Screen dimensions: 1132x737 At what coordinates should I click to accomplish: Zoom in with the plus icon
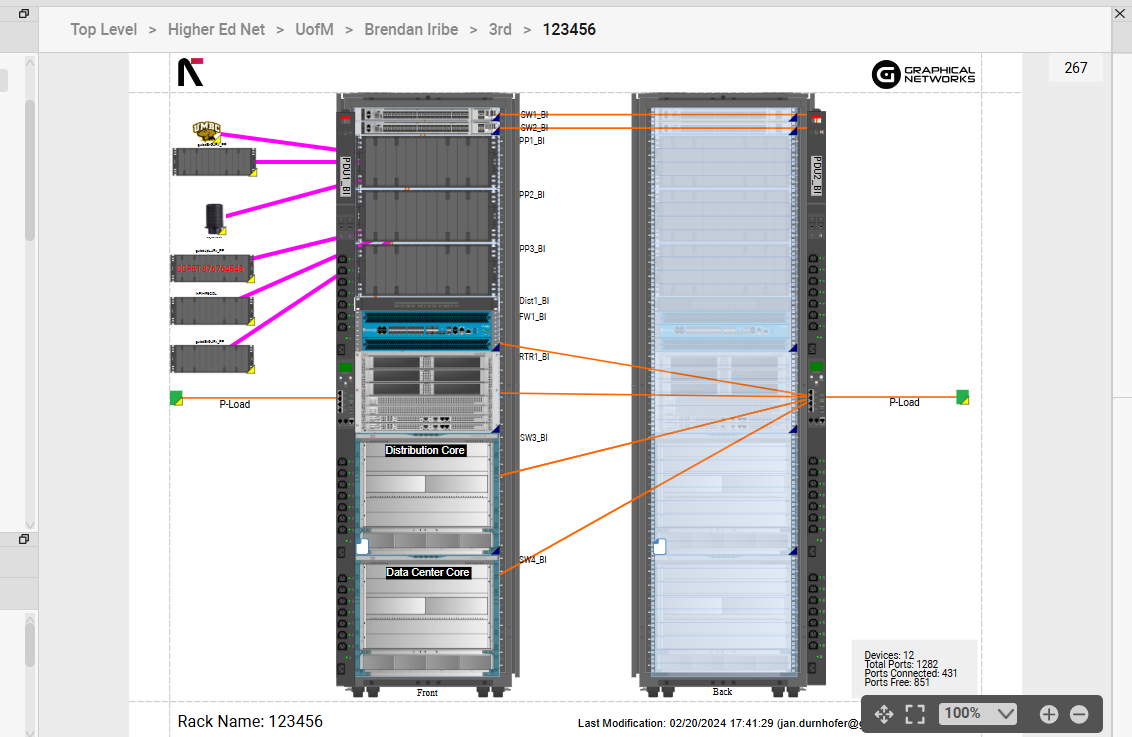1049,714
